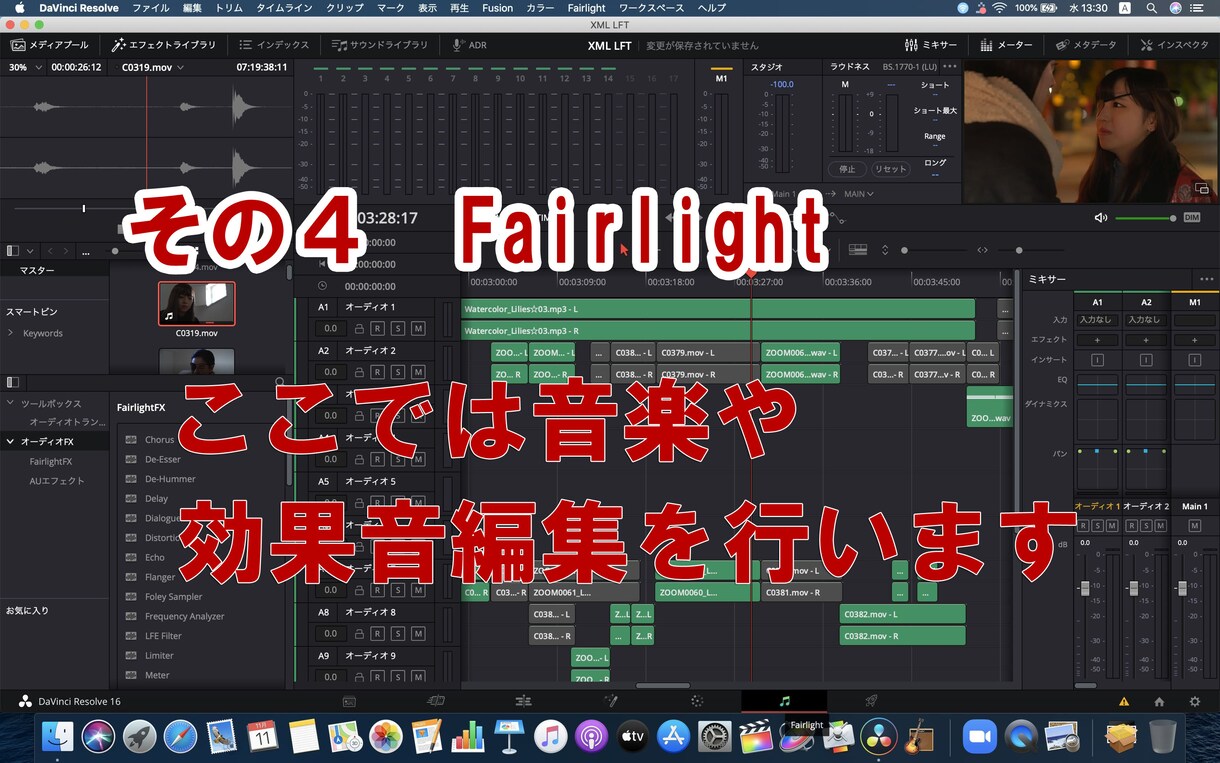This screenshot has width=1220, height=763.
Task: Open the 30% waveform zoom dropdown
Action: 26,67
